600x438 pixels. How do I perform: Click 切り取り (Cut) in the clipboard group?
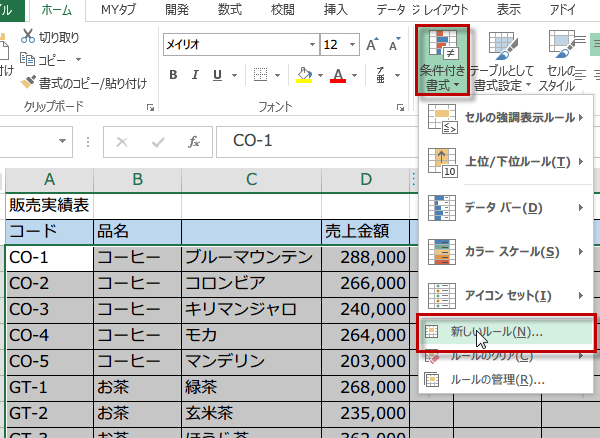click(x=57, y=38)
